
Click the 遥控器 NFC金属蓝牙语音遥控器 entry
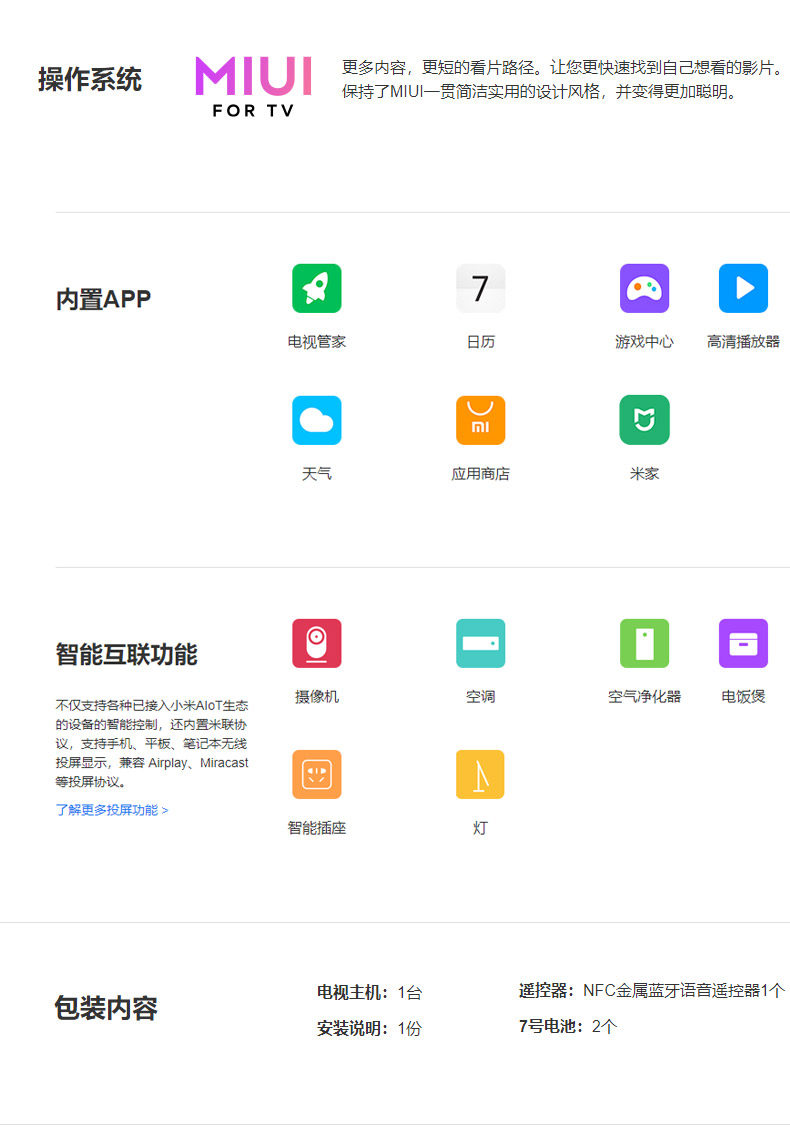[651, 990]
